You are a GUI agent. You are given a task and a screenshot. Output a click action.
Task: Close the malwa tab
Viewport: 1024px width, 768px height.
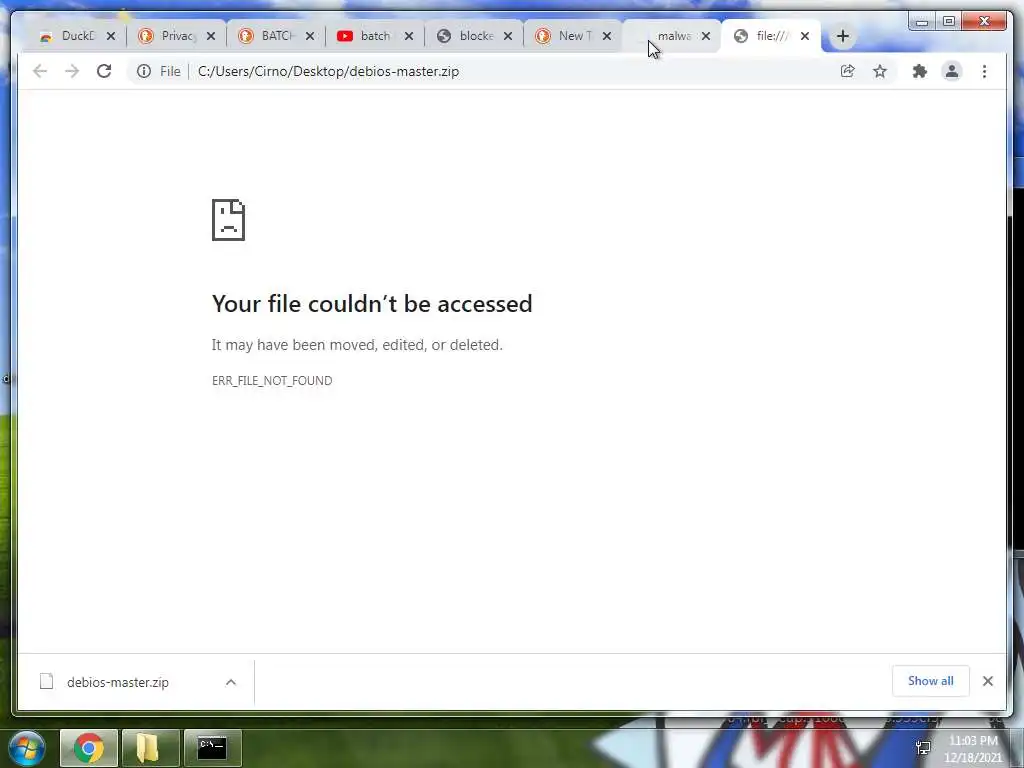coord(706,36)
